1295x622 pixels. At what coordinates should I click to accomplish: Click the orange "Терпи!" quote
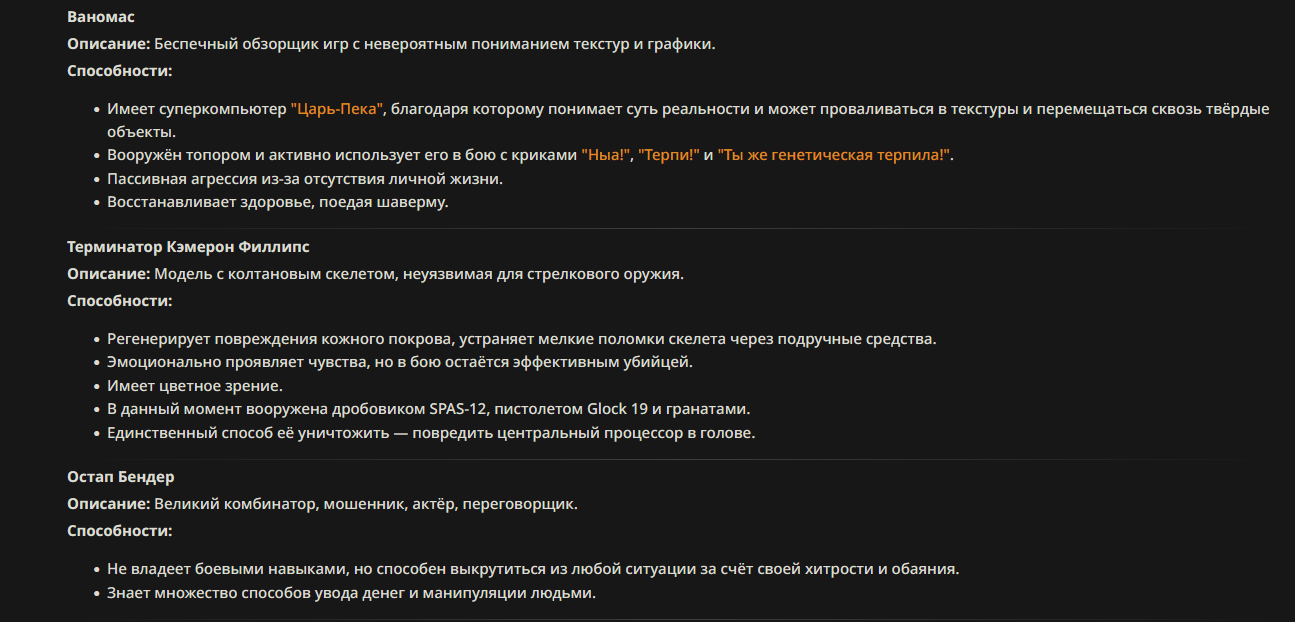[x=668, y=155]
